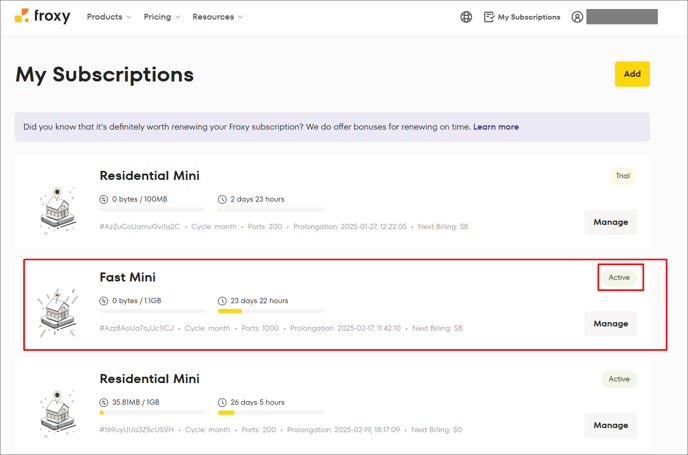Click the clock icon beside 26 days 5 hours
The width and height of the screenshot is (688, 455).
click(222, 402)
